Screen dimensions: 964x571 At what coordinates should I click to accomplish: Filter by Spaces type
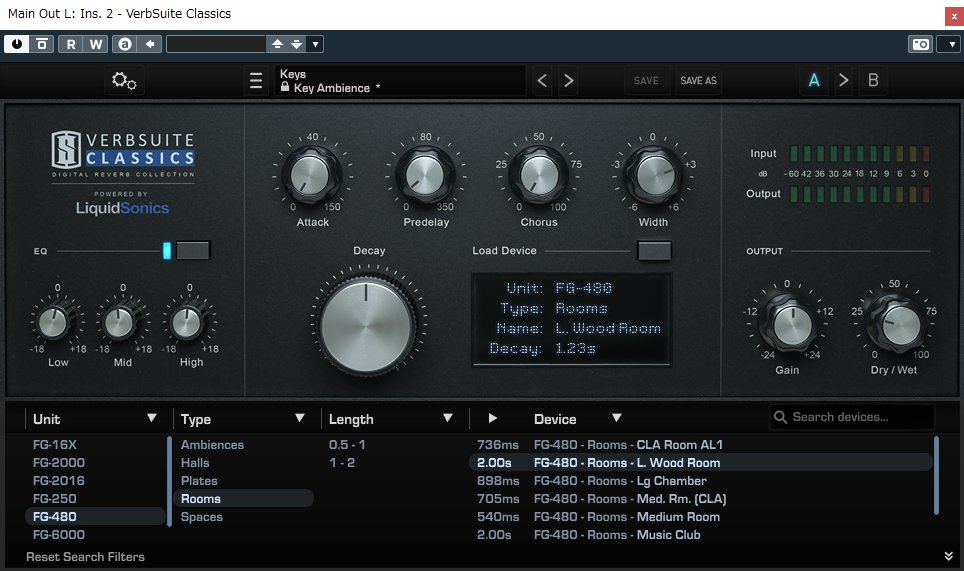202,517
